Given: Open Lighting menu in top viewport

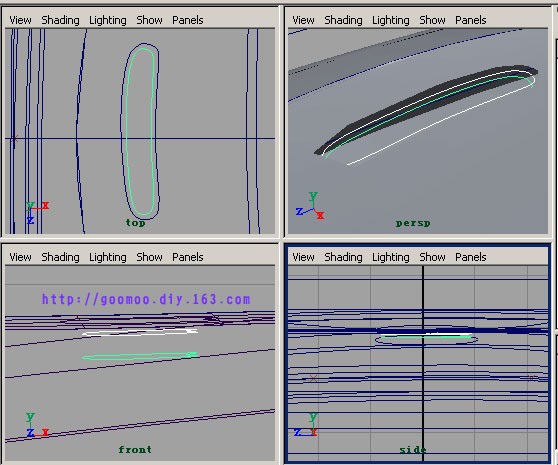Looking at the screenshot, I should (107, 20).
